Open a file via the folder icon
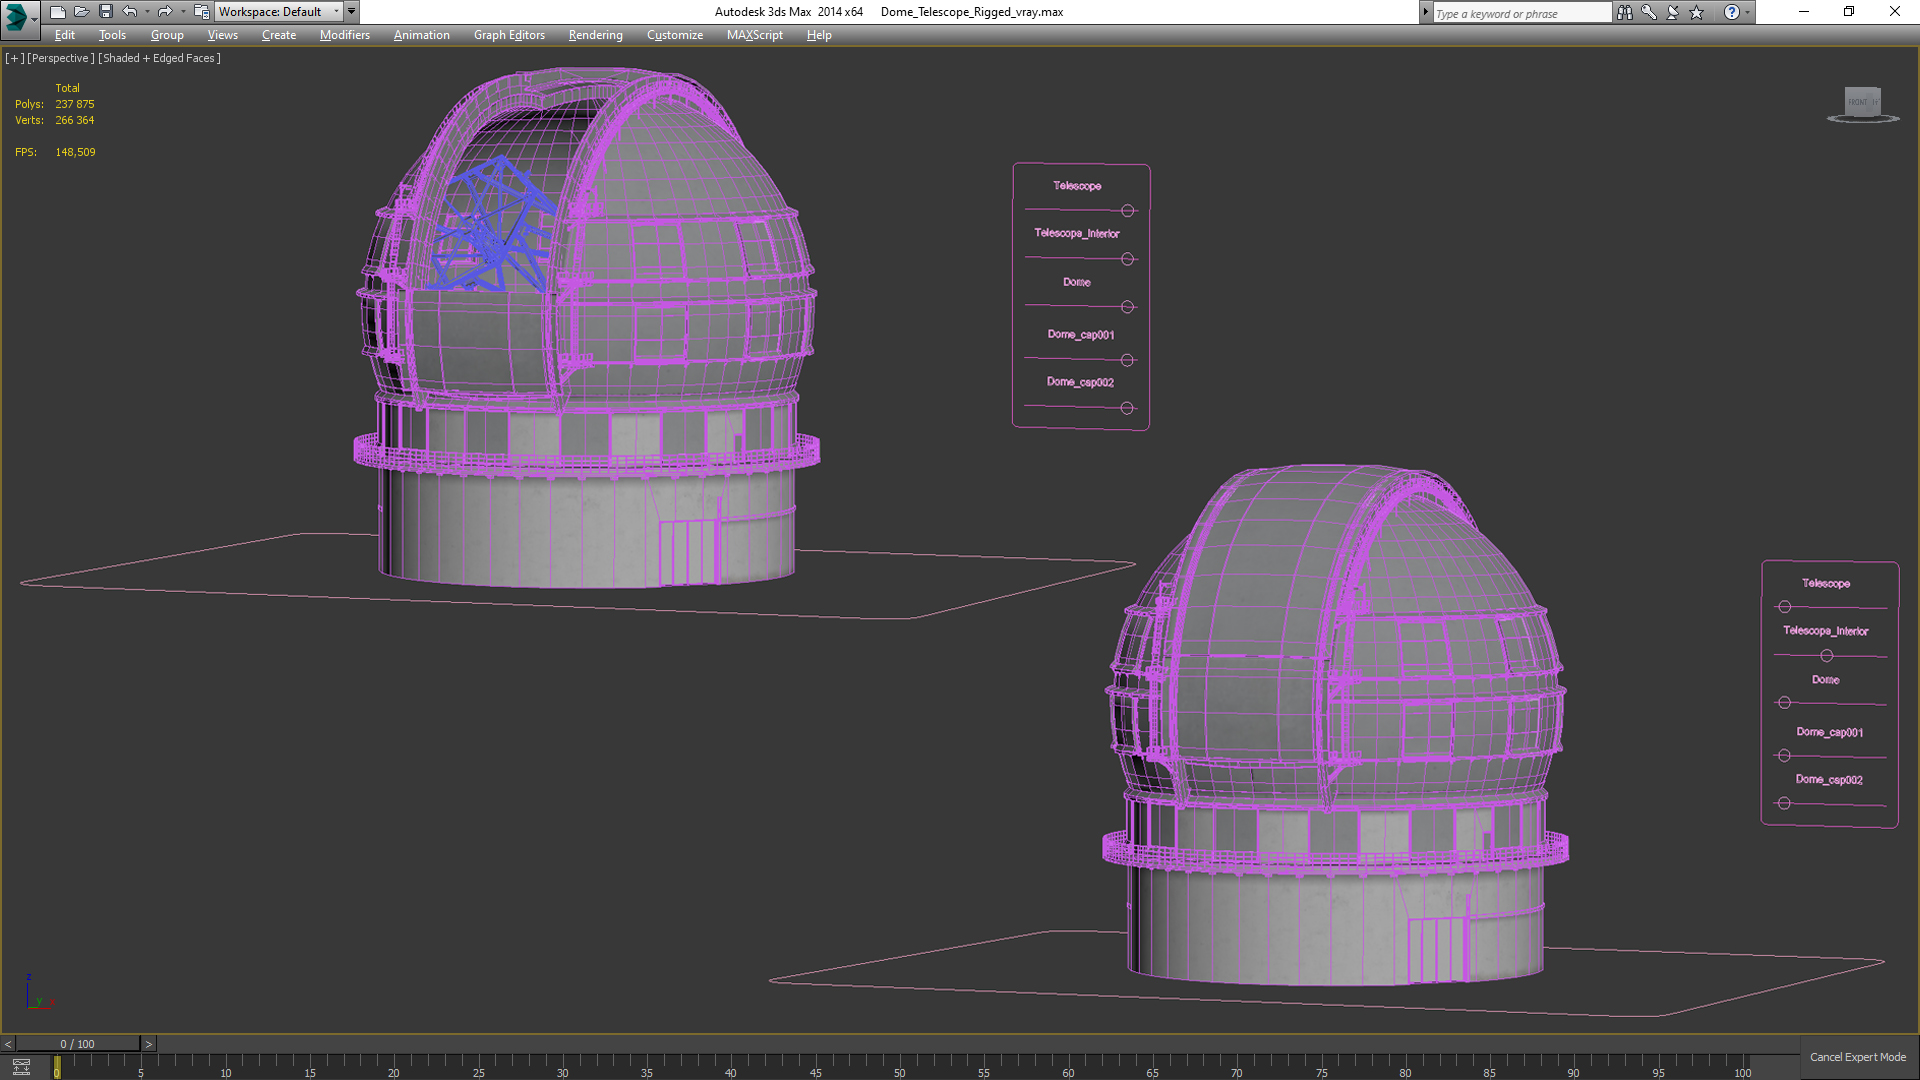Viewport: 1920px width, 1080px height. (x=82, y=12)
